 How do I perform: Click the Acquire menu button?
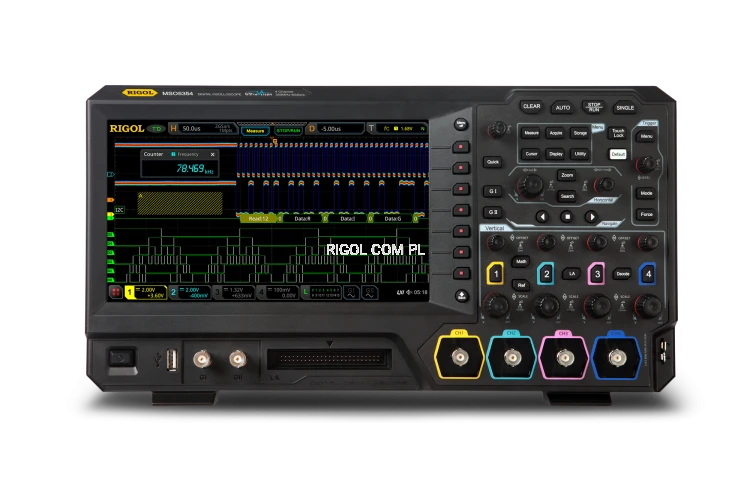(556, 133)
